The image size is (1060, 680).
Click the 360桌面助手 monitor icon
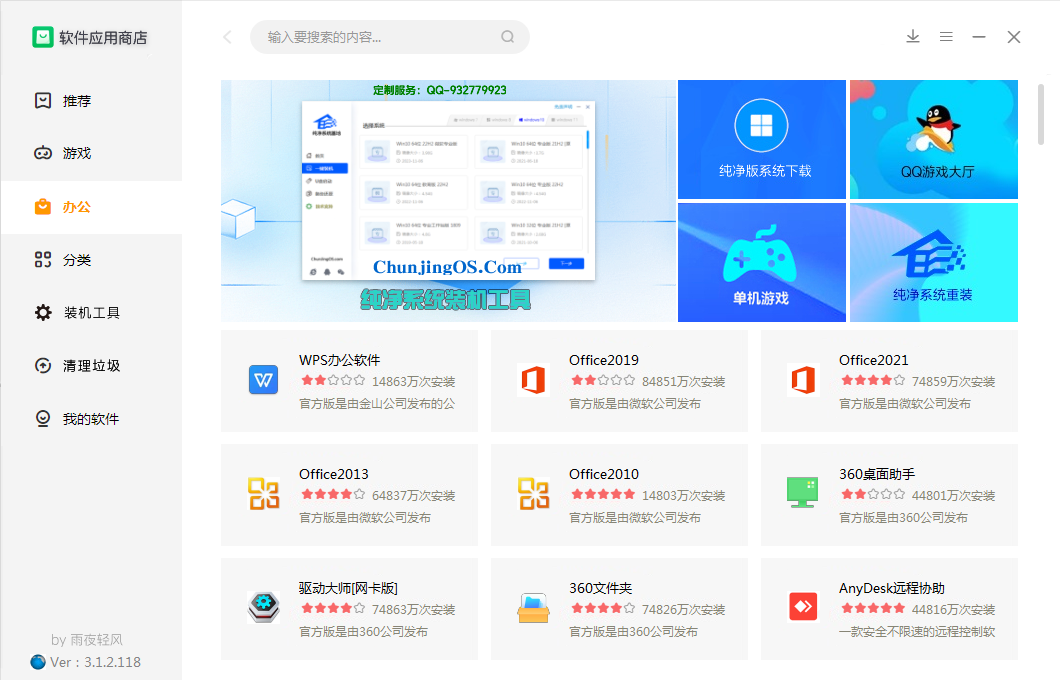click(x=802, y=493)
